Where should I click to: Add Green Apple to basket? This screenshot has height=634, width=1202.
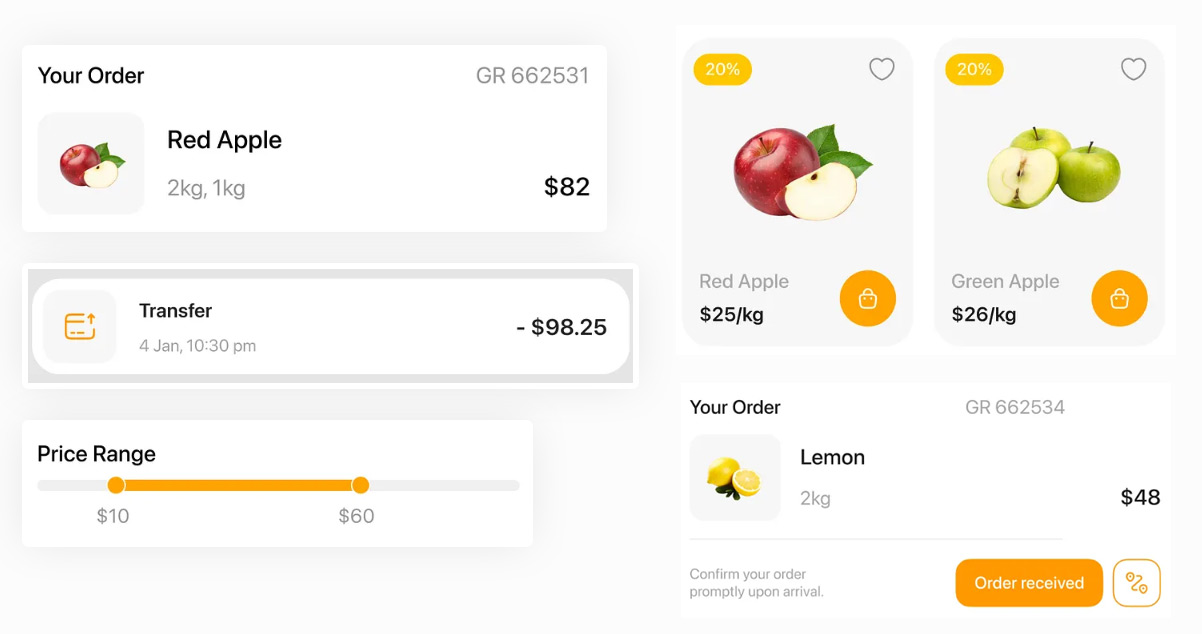[1119, 298]
